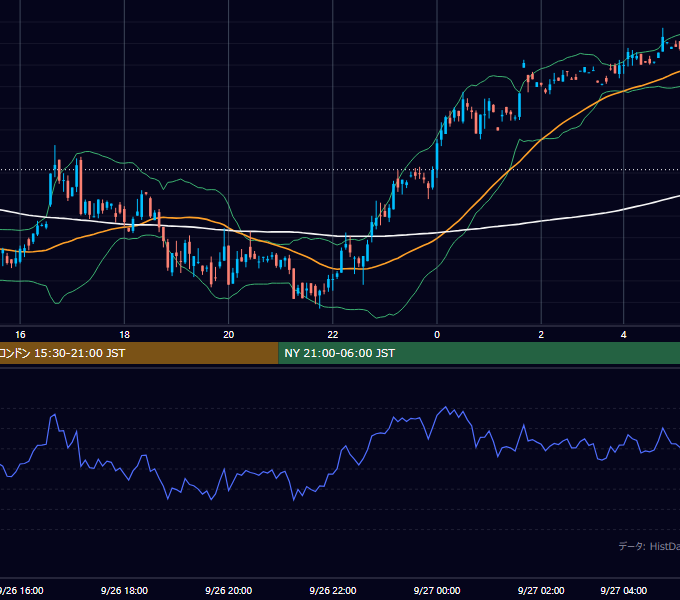Click the 9/26 18:00 date label
This screenshot has height=600, width=680.
tap(124, 590)
